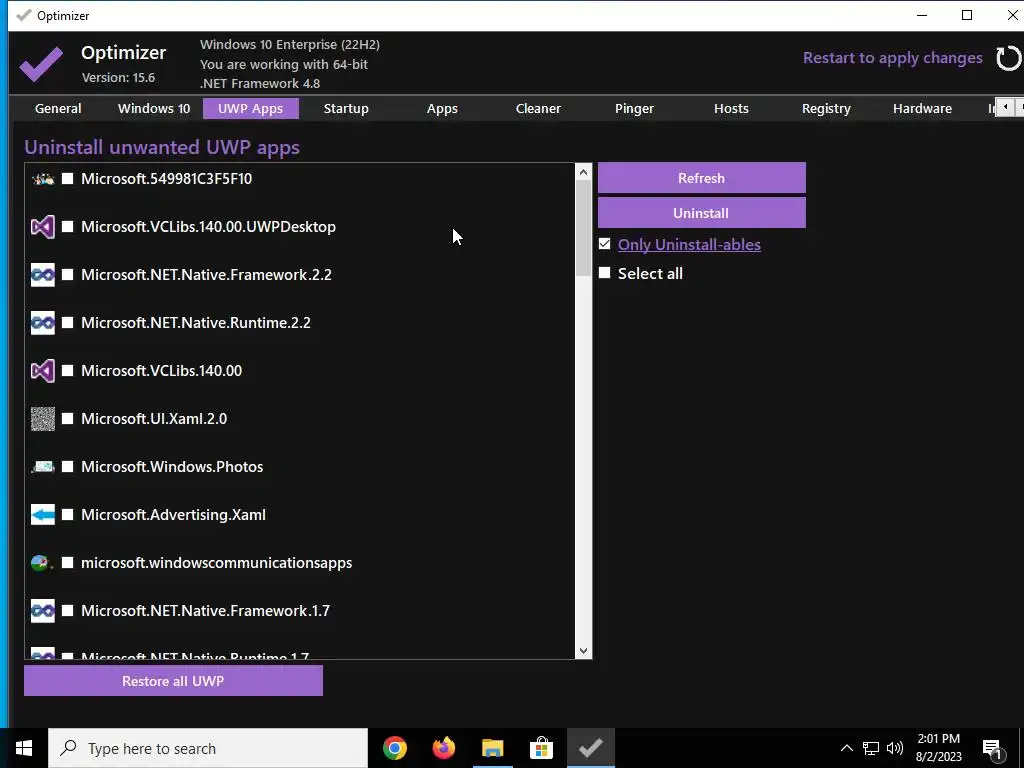Open the Hardware tab
The width and height of the screenshot is (1024, 768).
922,108
